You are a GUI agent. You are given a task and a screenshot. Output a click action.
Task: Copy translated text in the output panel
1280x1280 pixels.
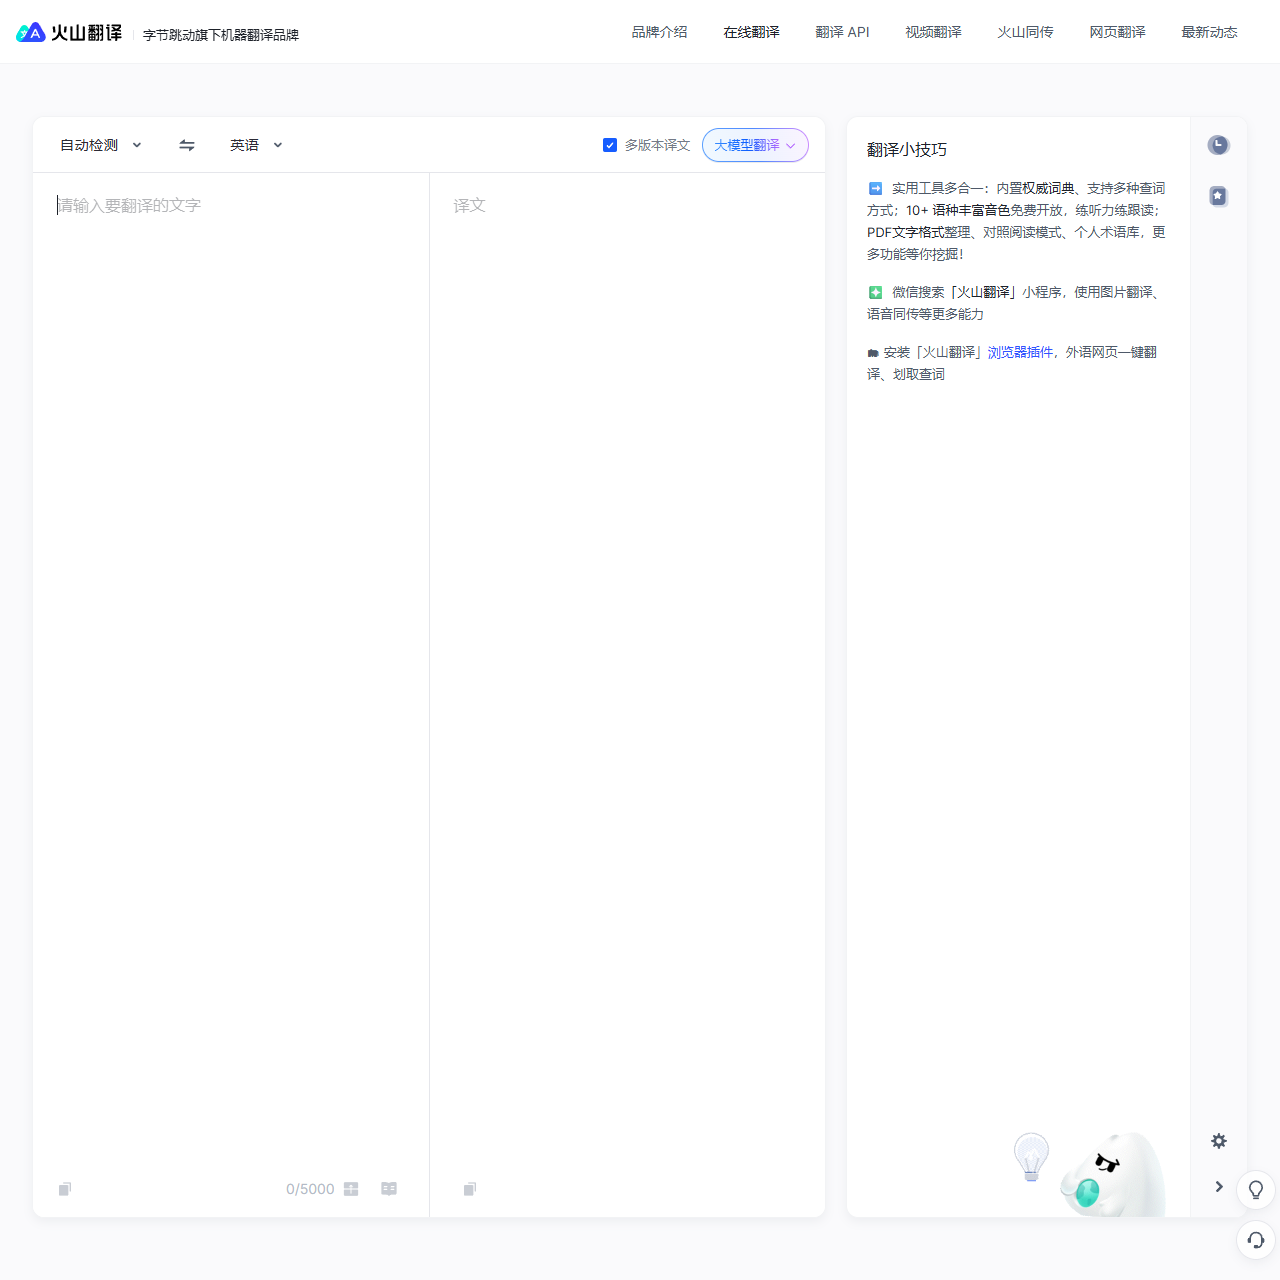[x=470, y=1189]
